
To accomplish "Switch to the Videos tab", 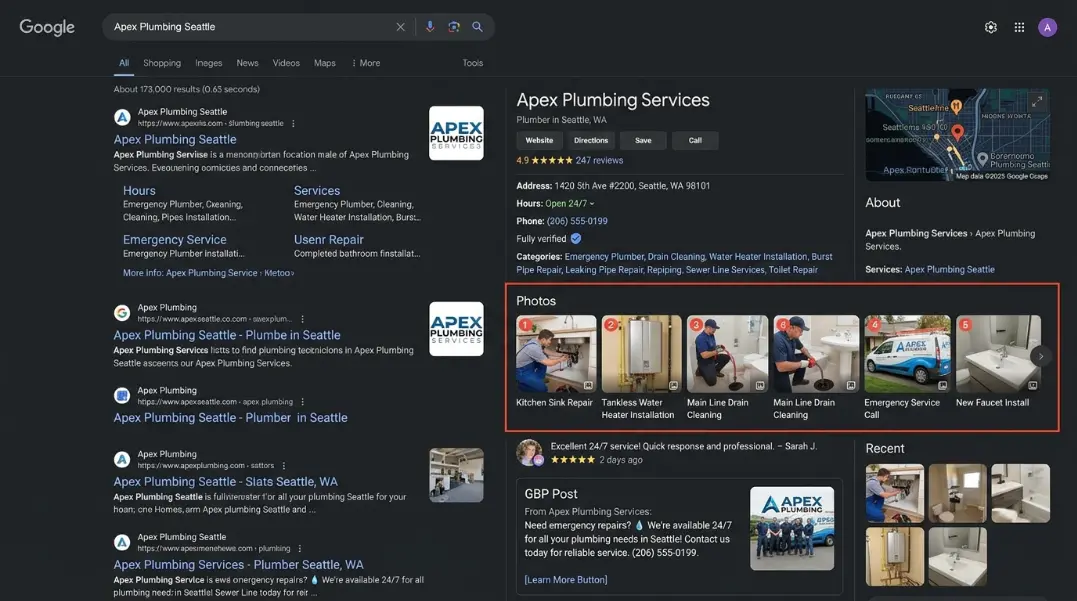I will [x=286, y=63].
